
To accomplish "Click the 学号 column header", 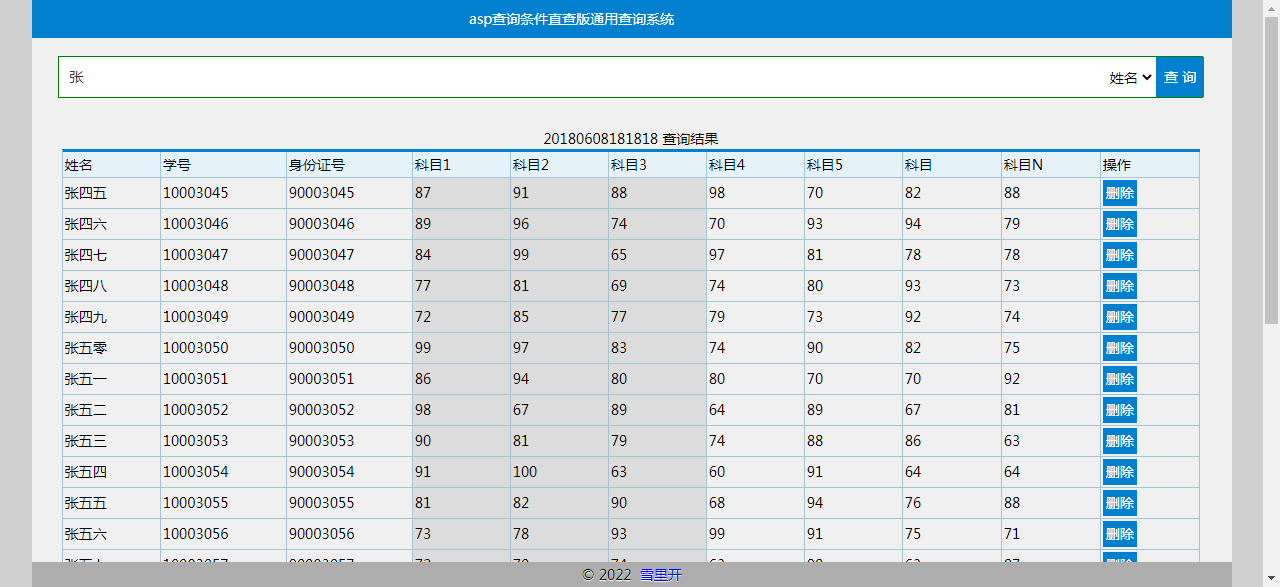I will tap(175, 164).
